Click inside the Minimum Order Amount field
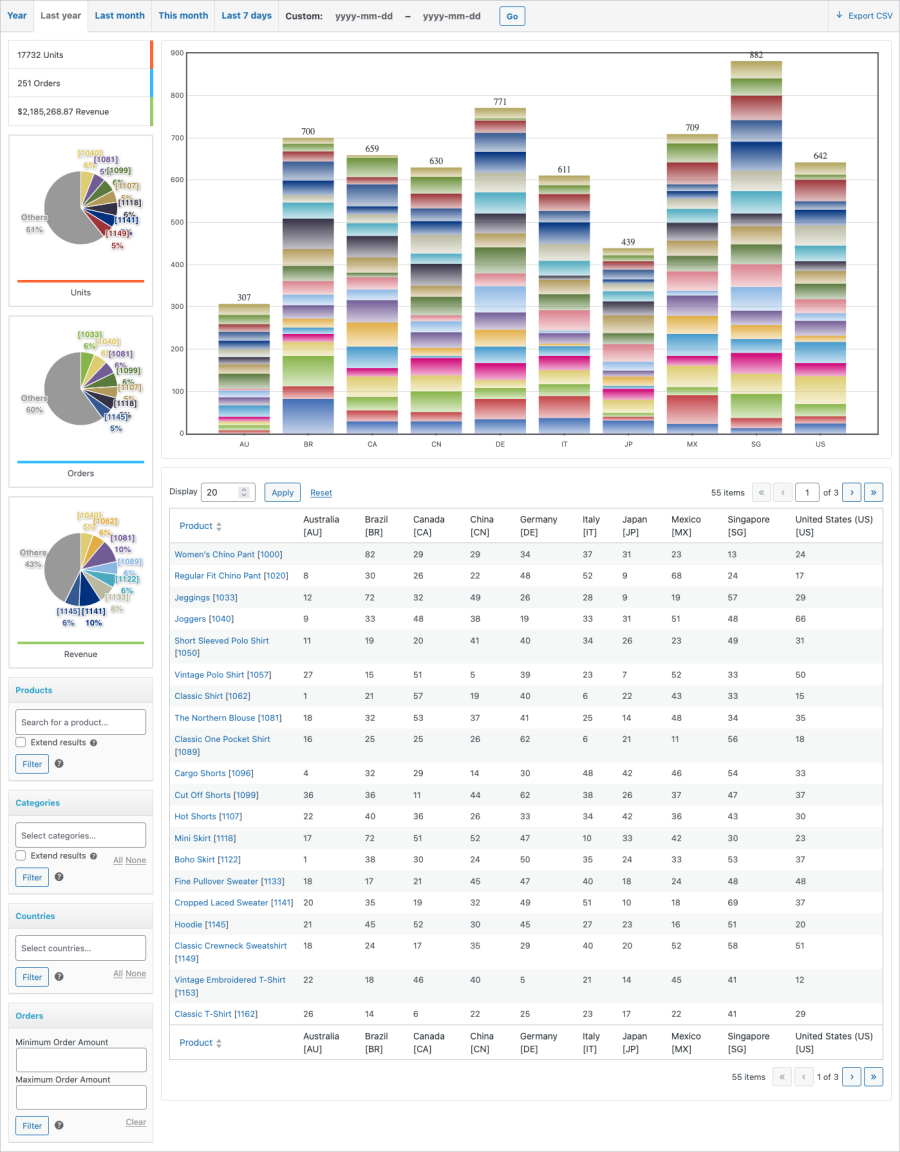 (x=81, y=1060)
